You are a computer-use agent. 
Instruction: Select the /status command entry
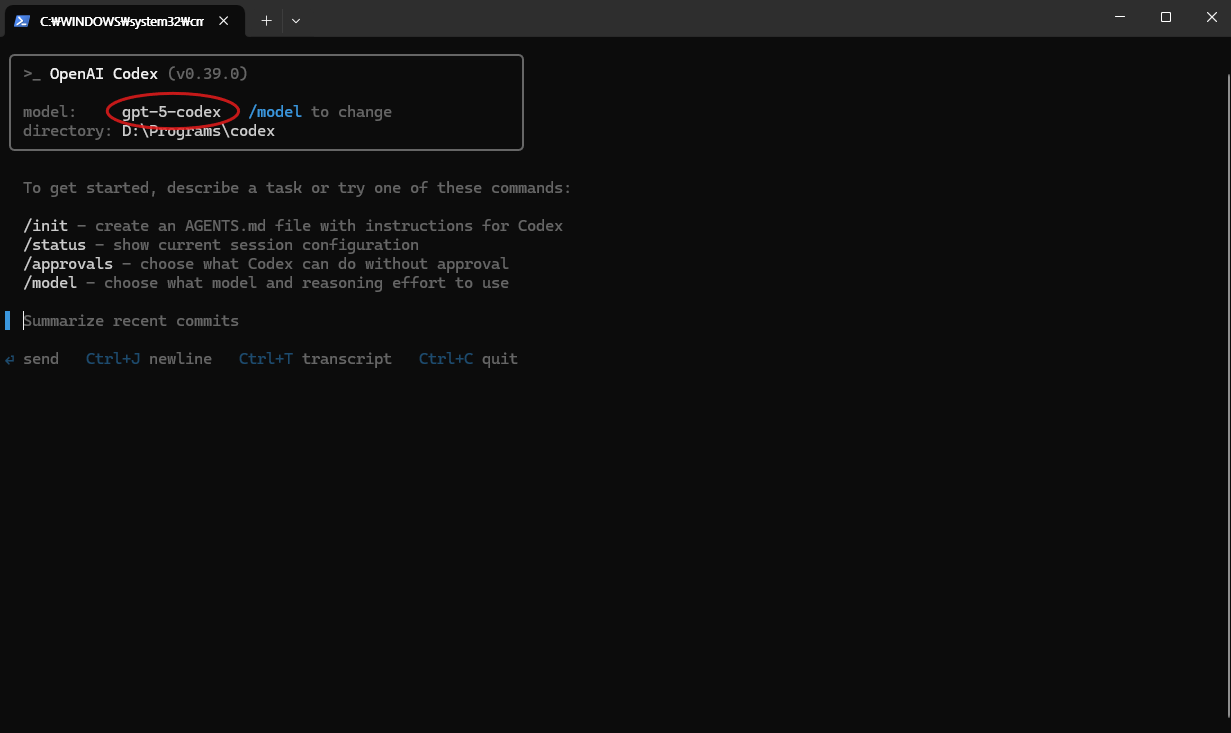tap(54, 245)
